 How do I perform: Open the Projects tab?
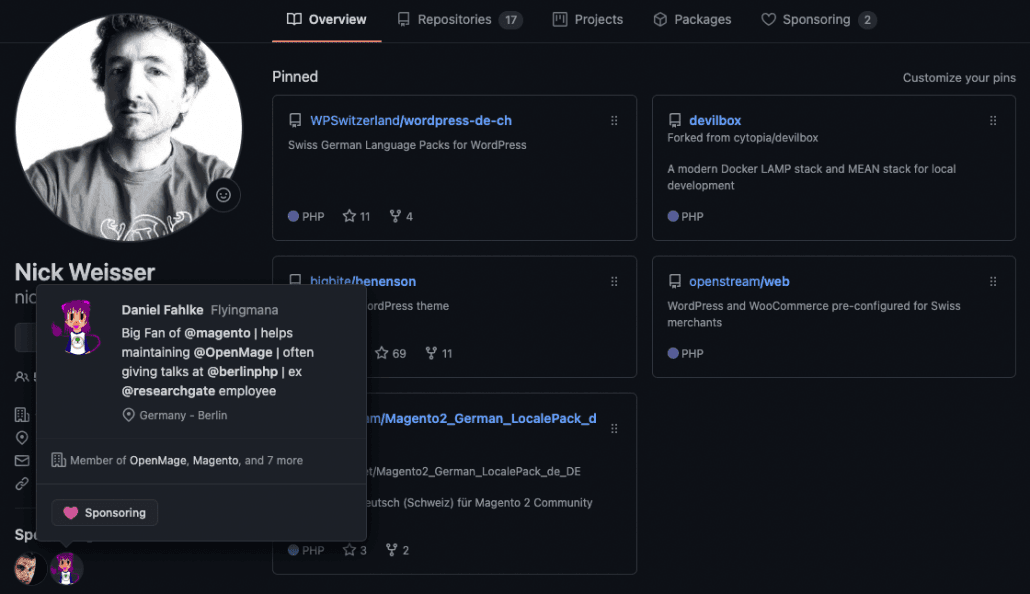tap(588, 19)
